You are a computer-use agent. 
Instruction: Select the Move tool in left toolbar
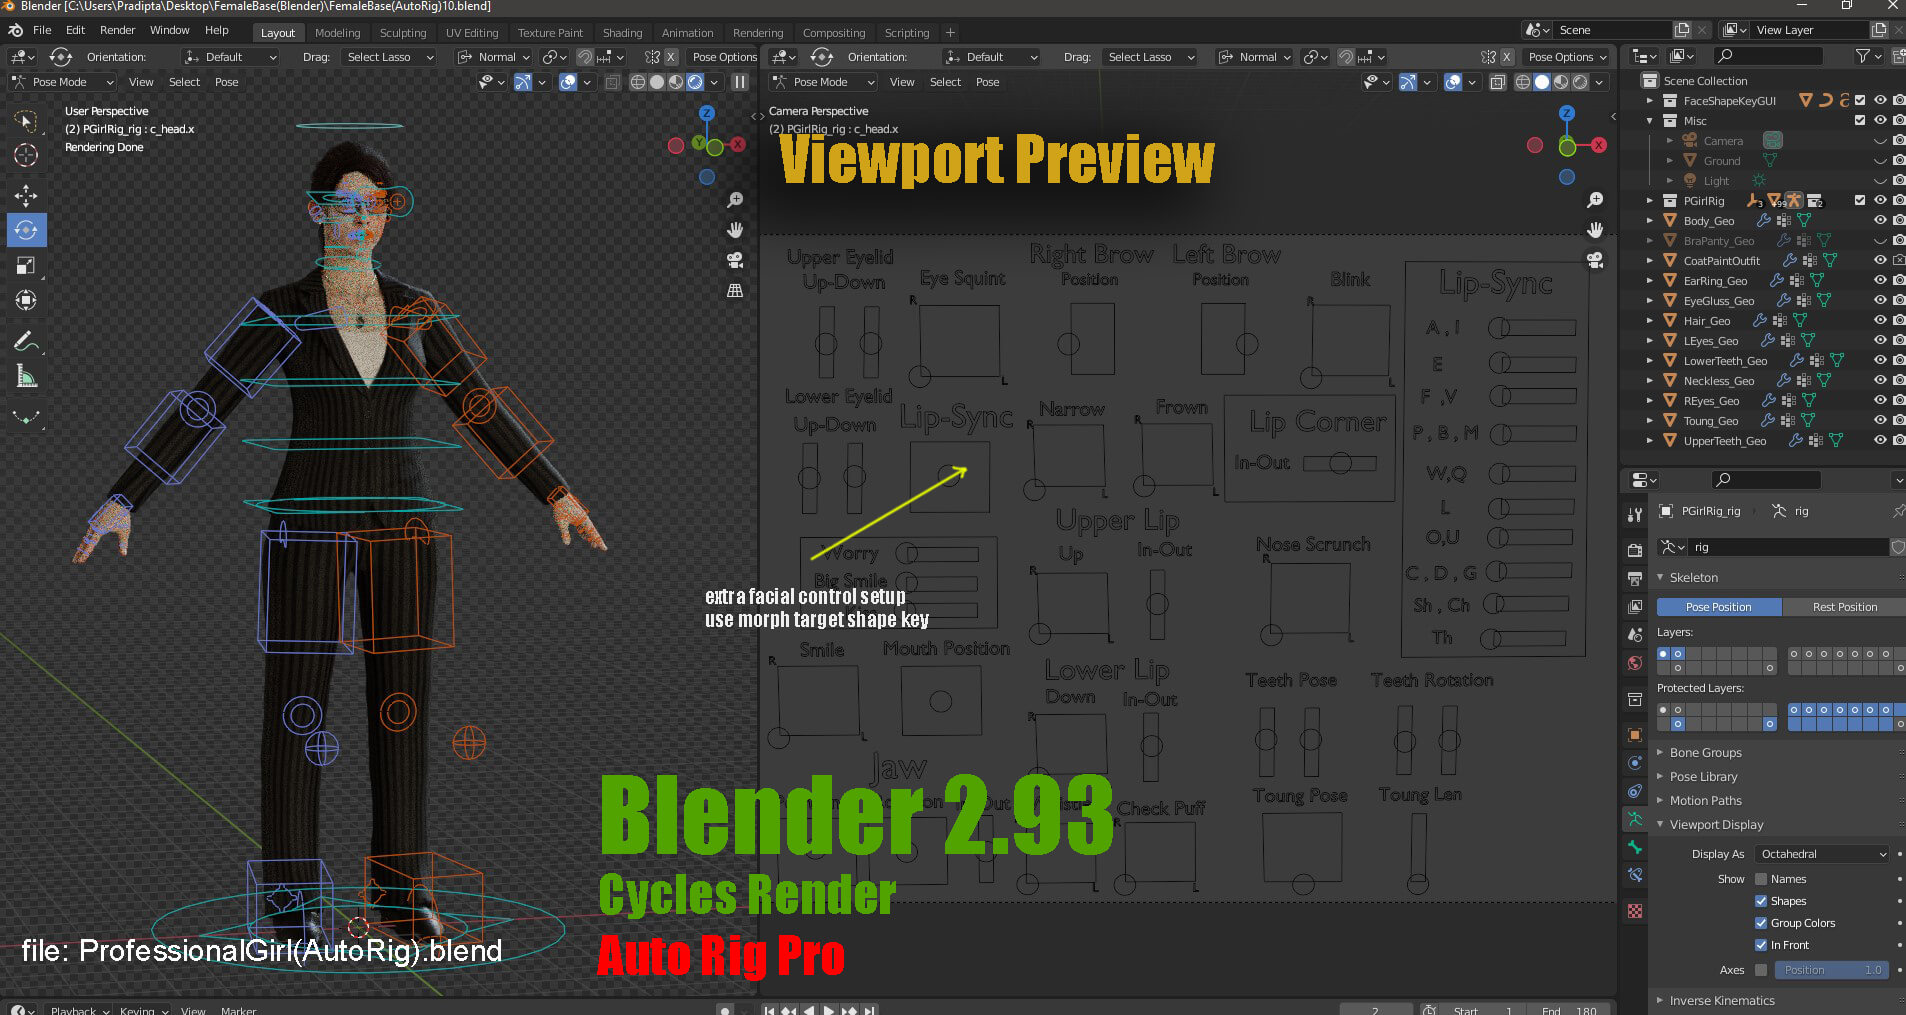[26, 195]
